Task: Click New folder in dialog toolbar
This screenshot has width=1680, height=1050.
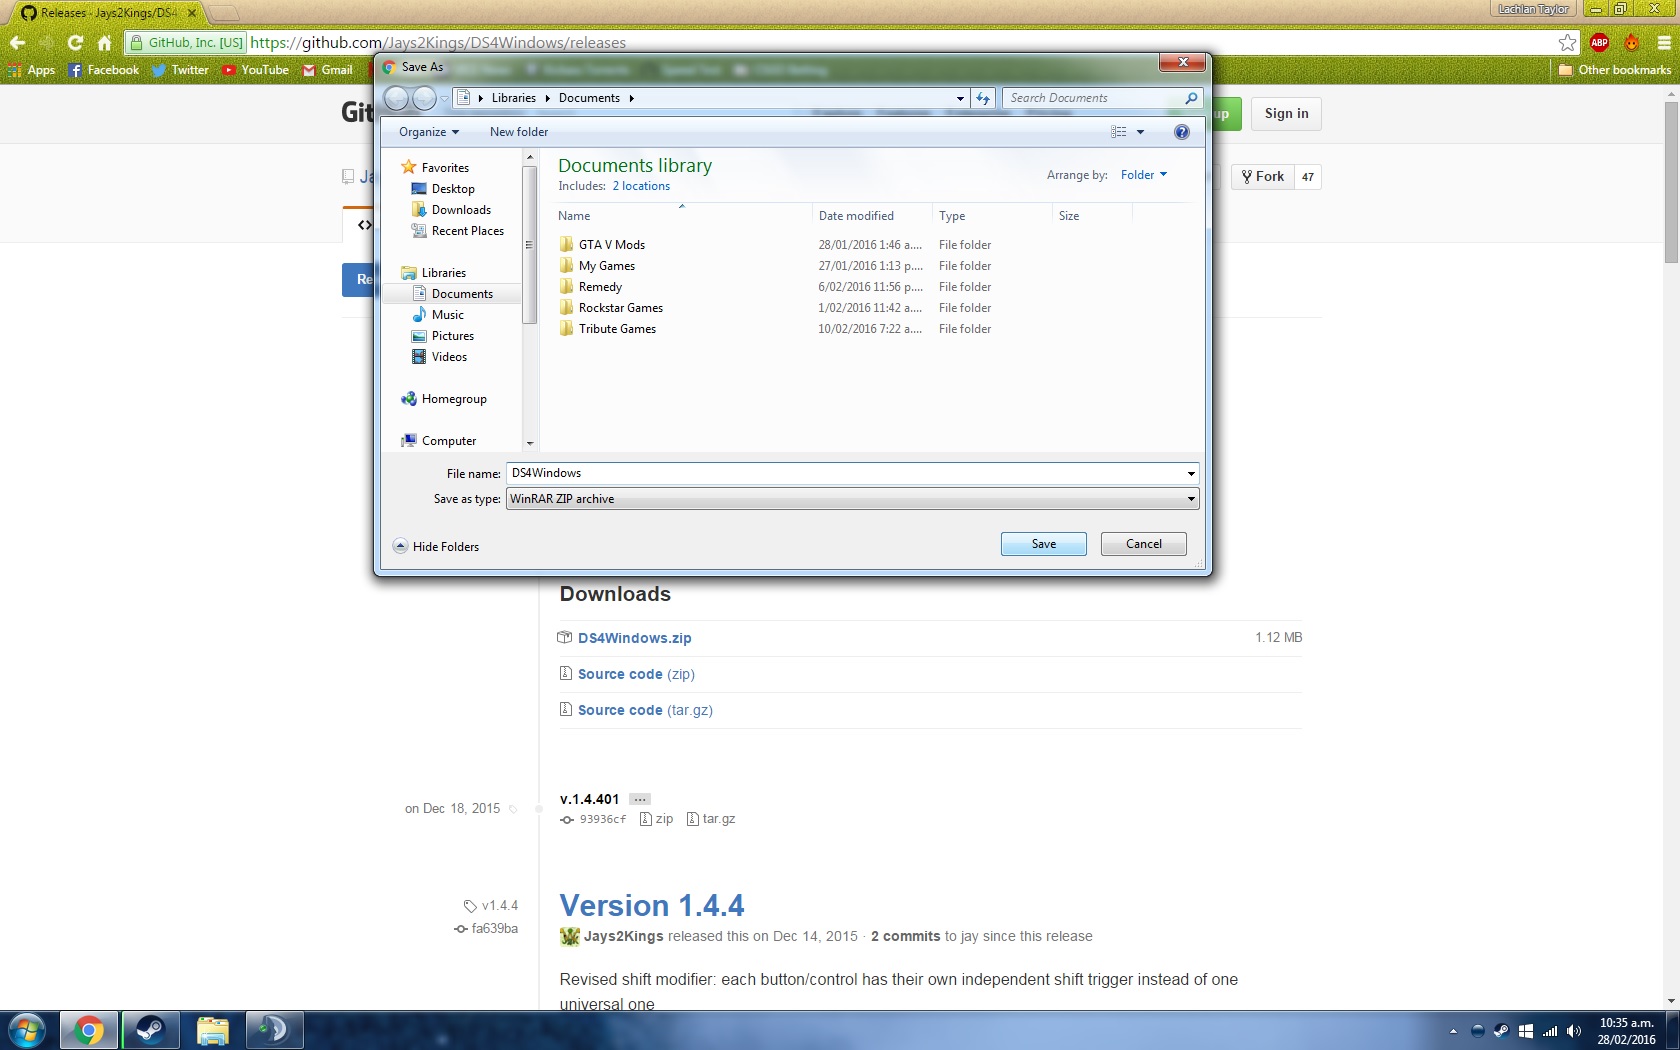Action: [519, 132]
